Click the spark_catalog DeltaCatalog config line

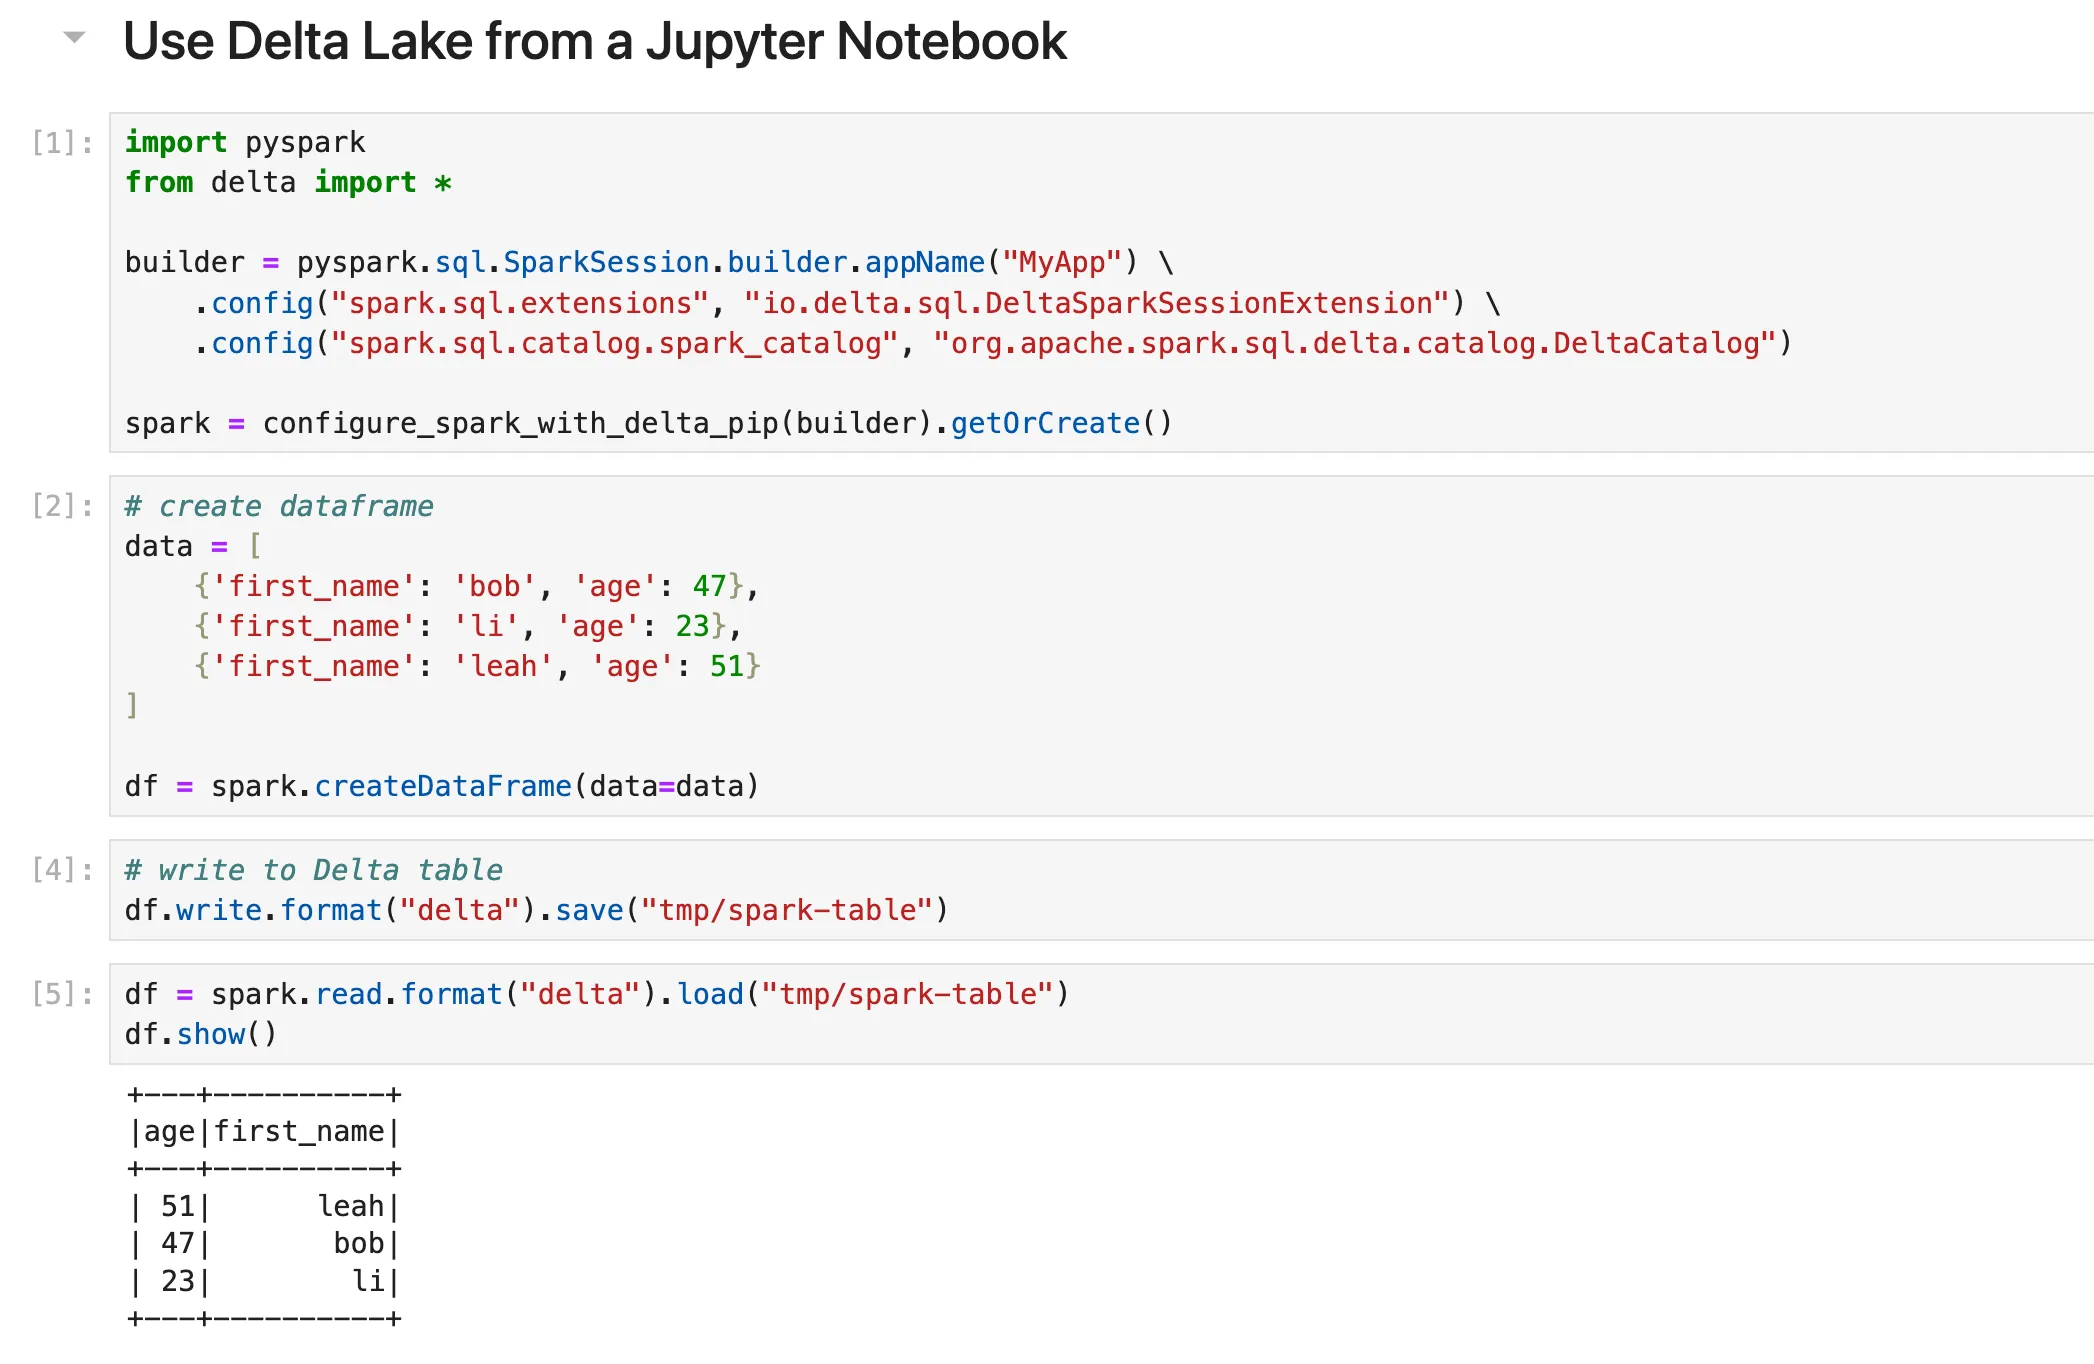point(990,344)
